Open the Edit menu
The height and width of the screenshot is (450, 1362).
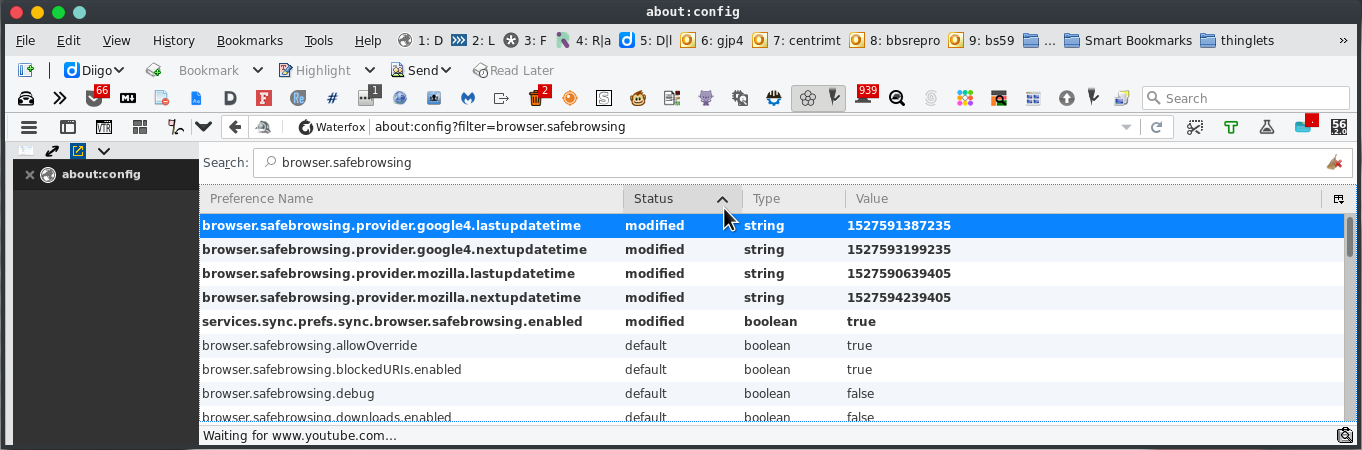(x=68, y=41)
